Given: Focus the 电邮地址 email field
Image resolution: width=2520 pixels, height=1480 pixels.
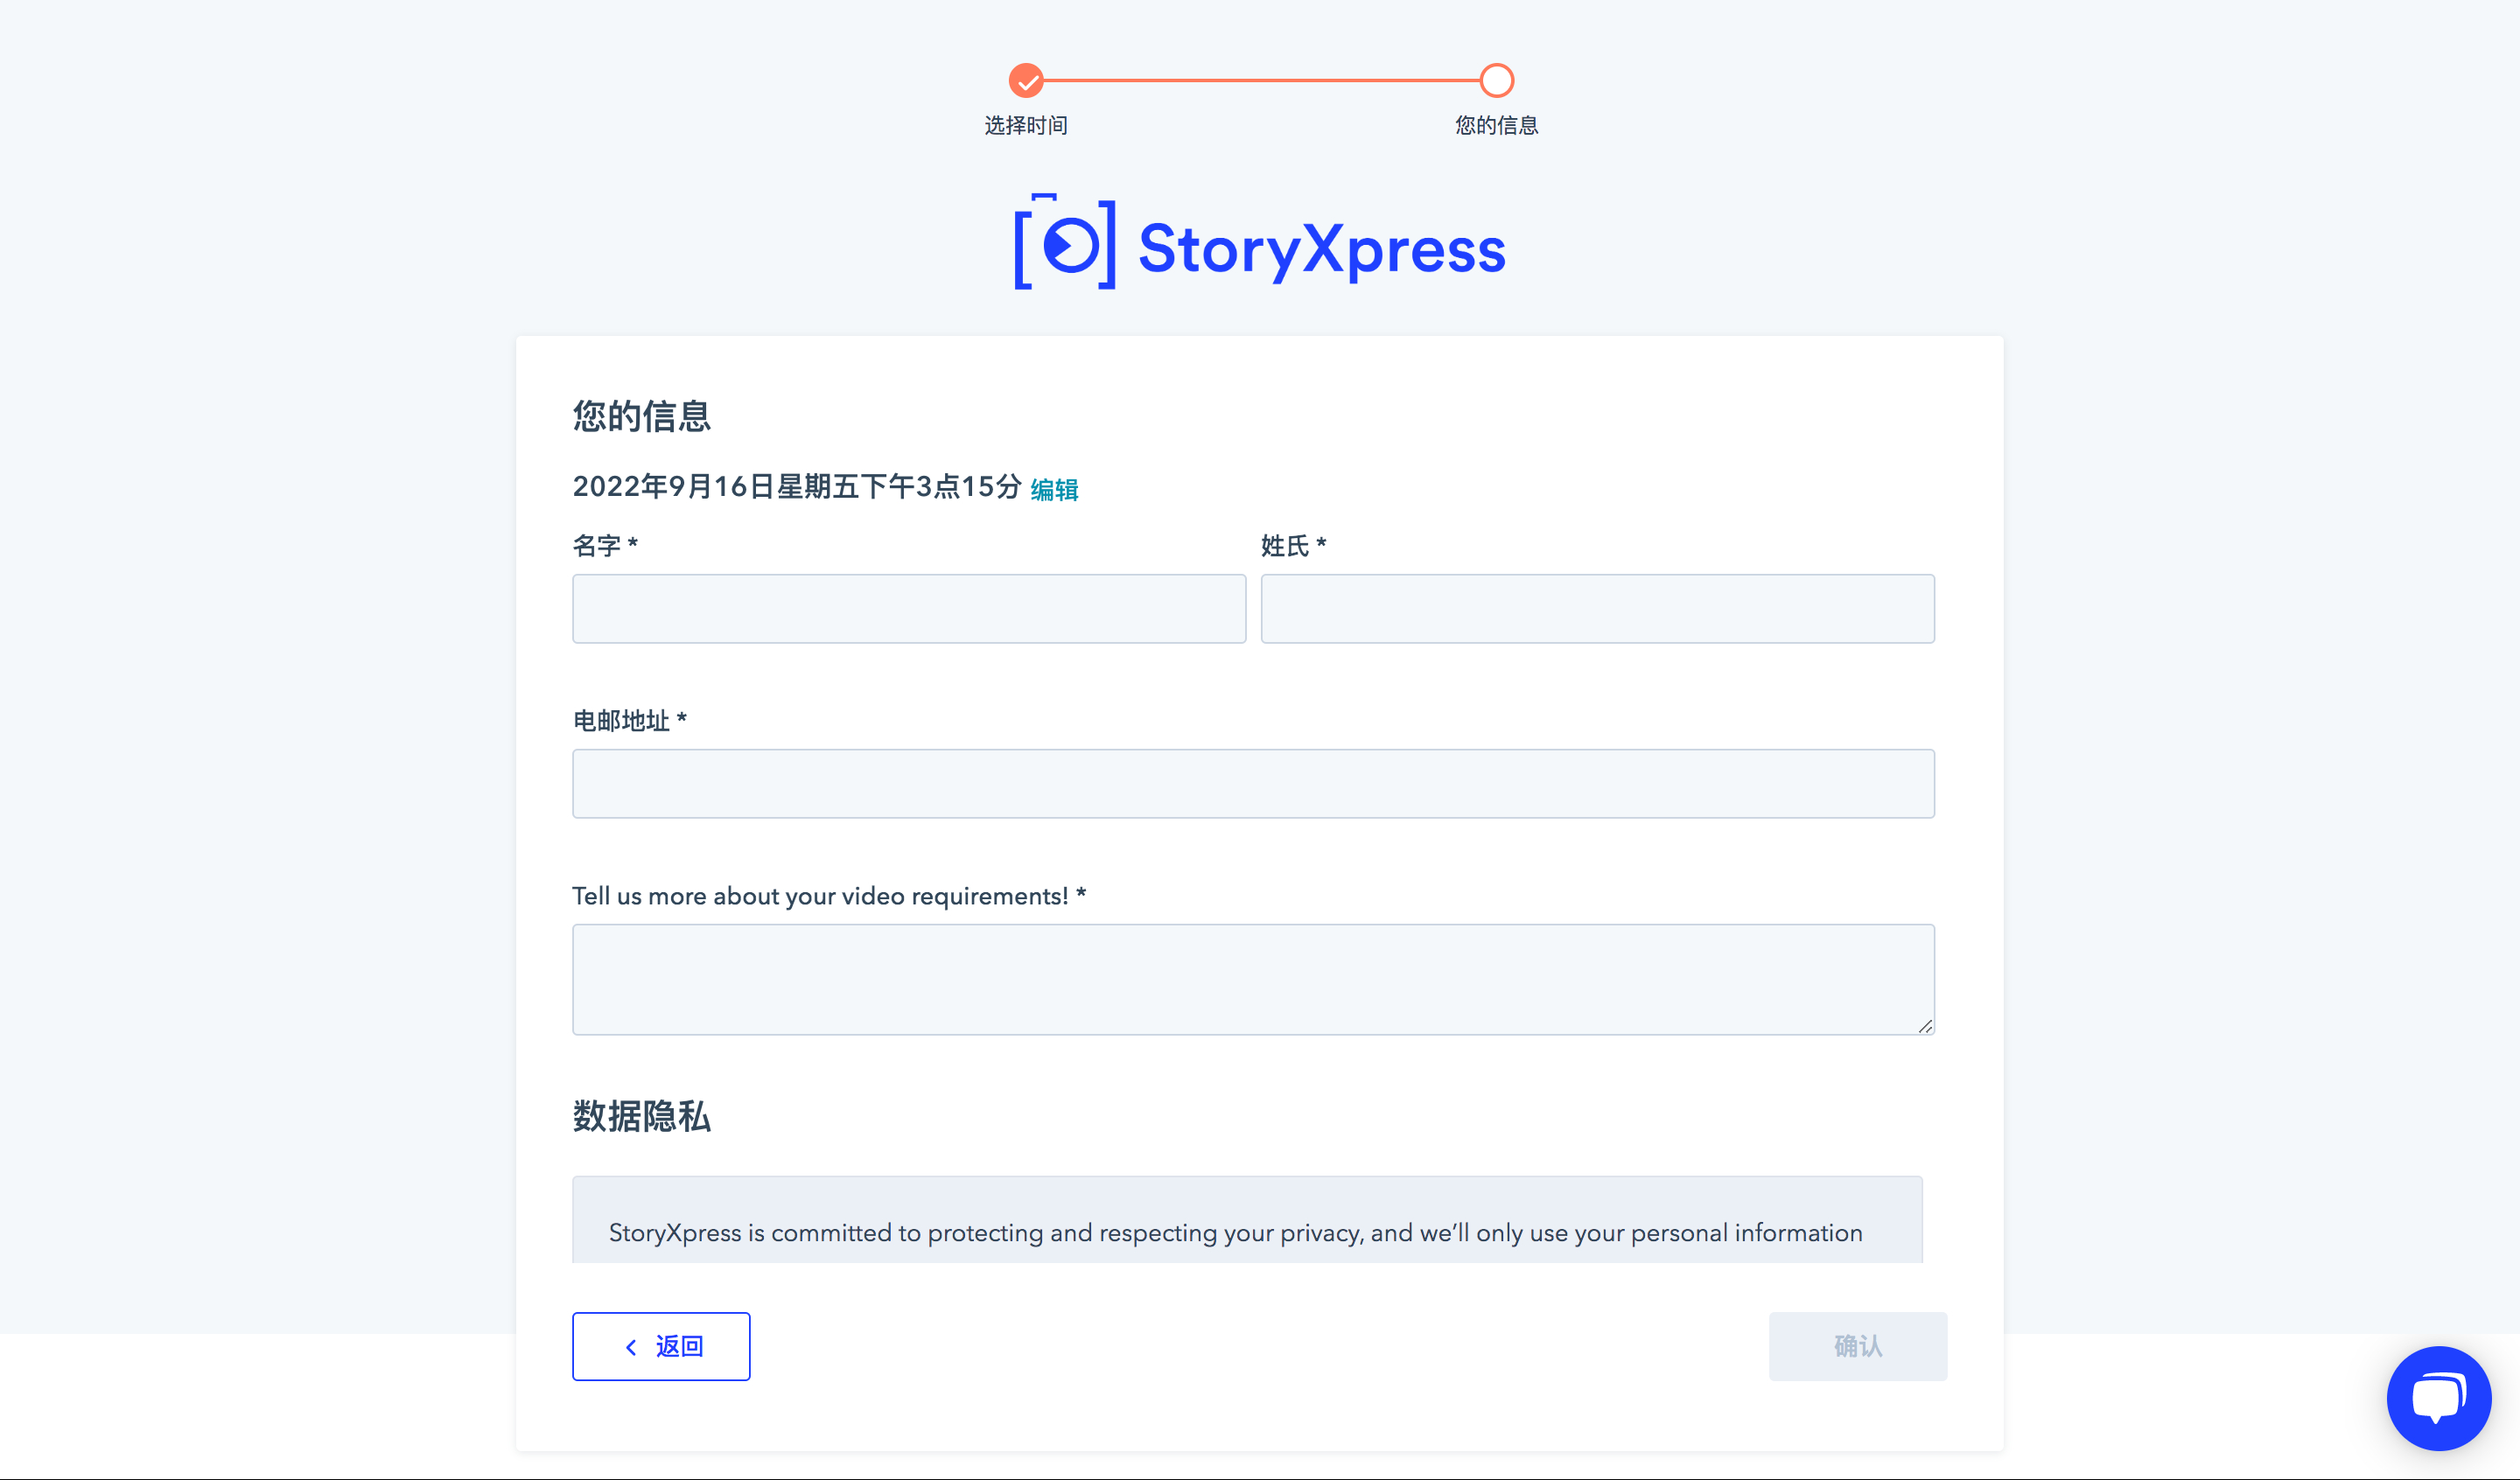Looking at the screenshot, I should pos(1253,783).
